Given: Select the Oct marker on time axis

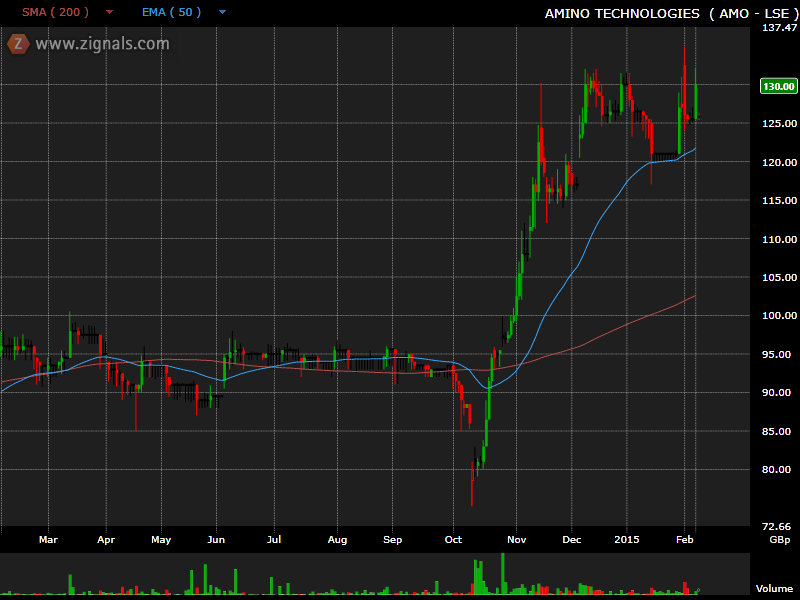Looking at the screenshot, I should click(455, 539).
